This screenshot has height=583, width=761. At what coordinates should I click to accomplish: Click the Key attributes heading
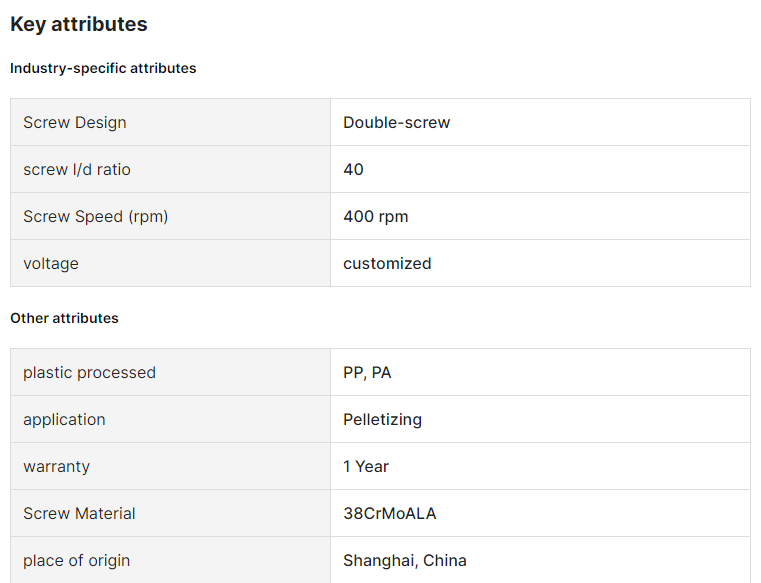[x=79, y=24]
